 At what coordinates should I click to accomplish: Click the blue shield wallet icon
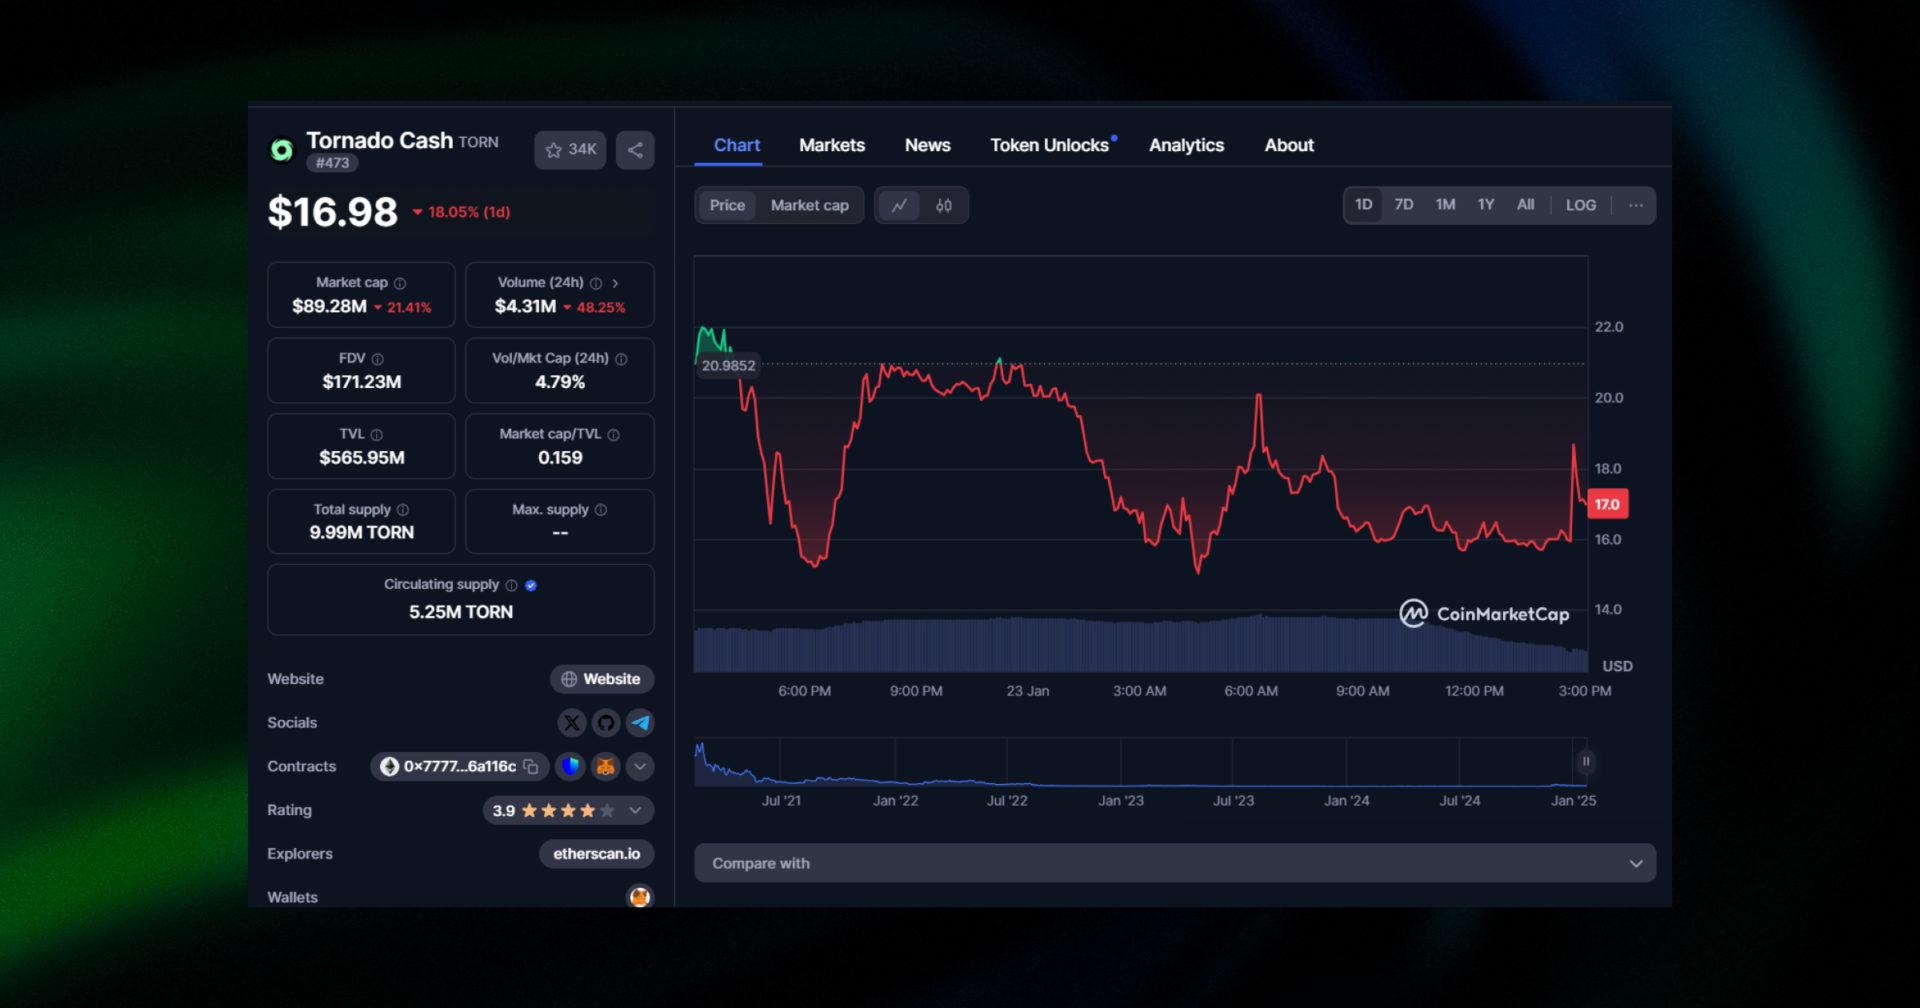tap(570, 766)
